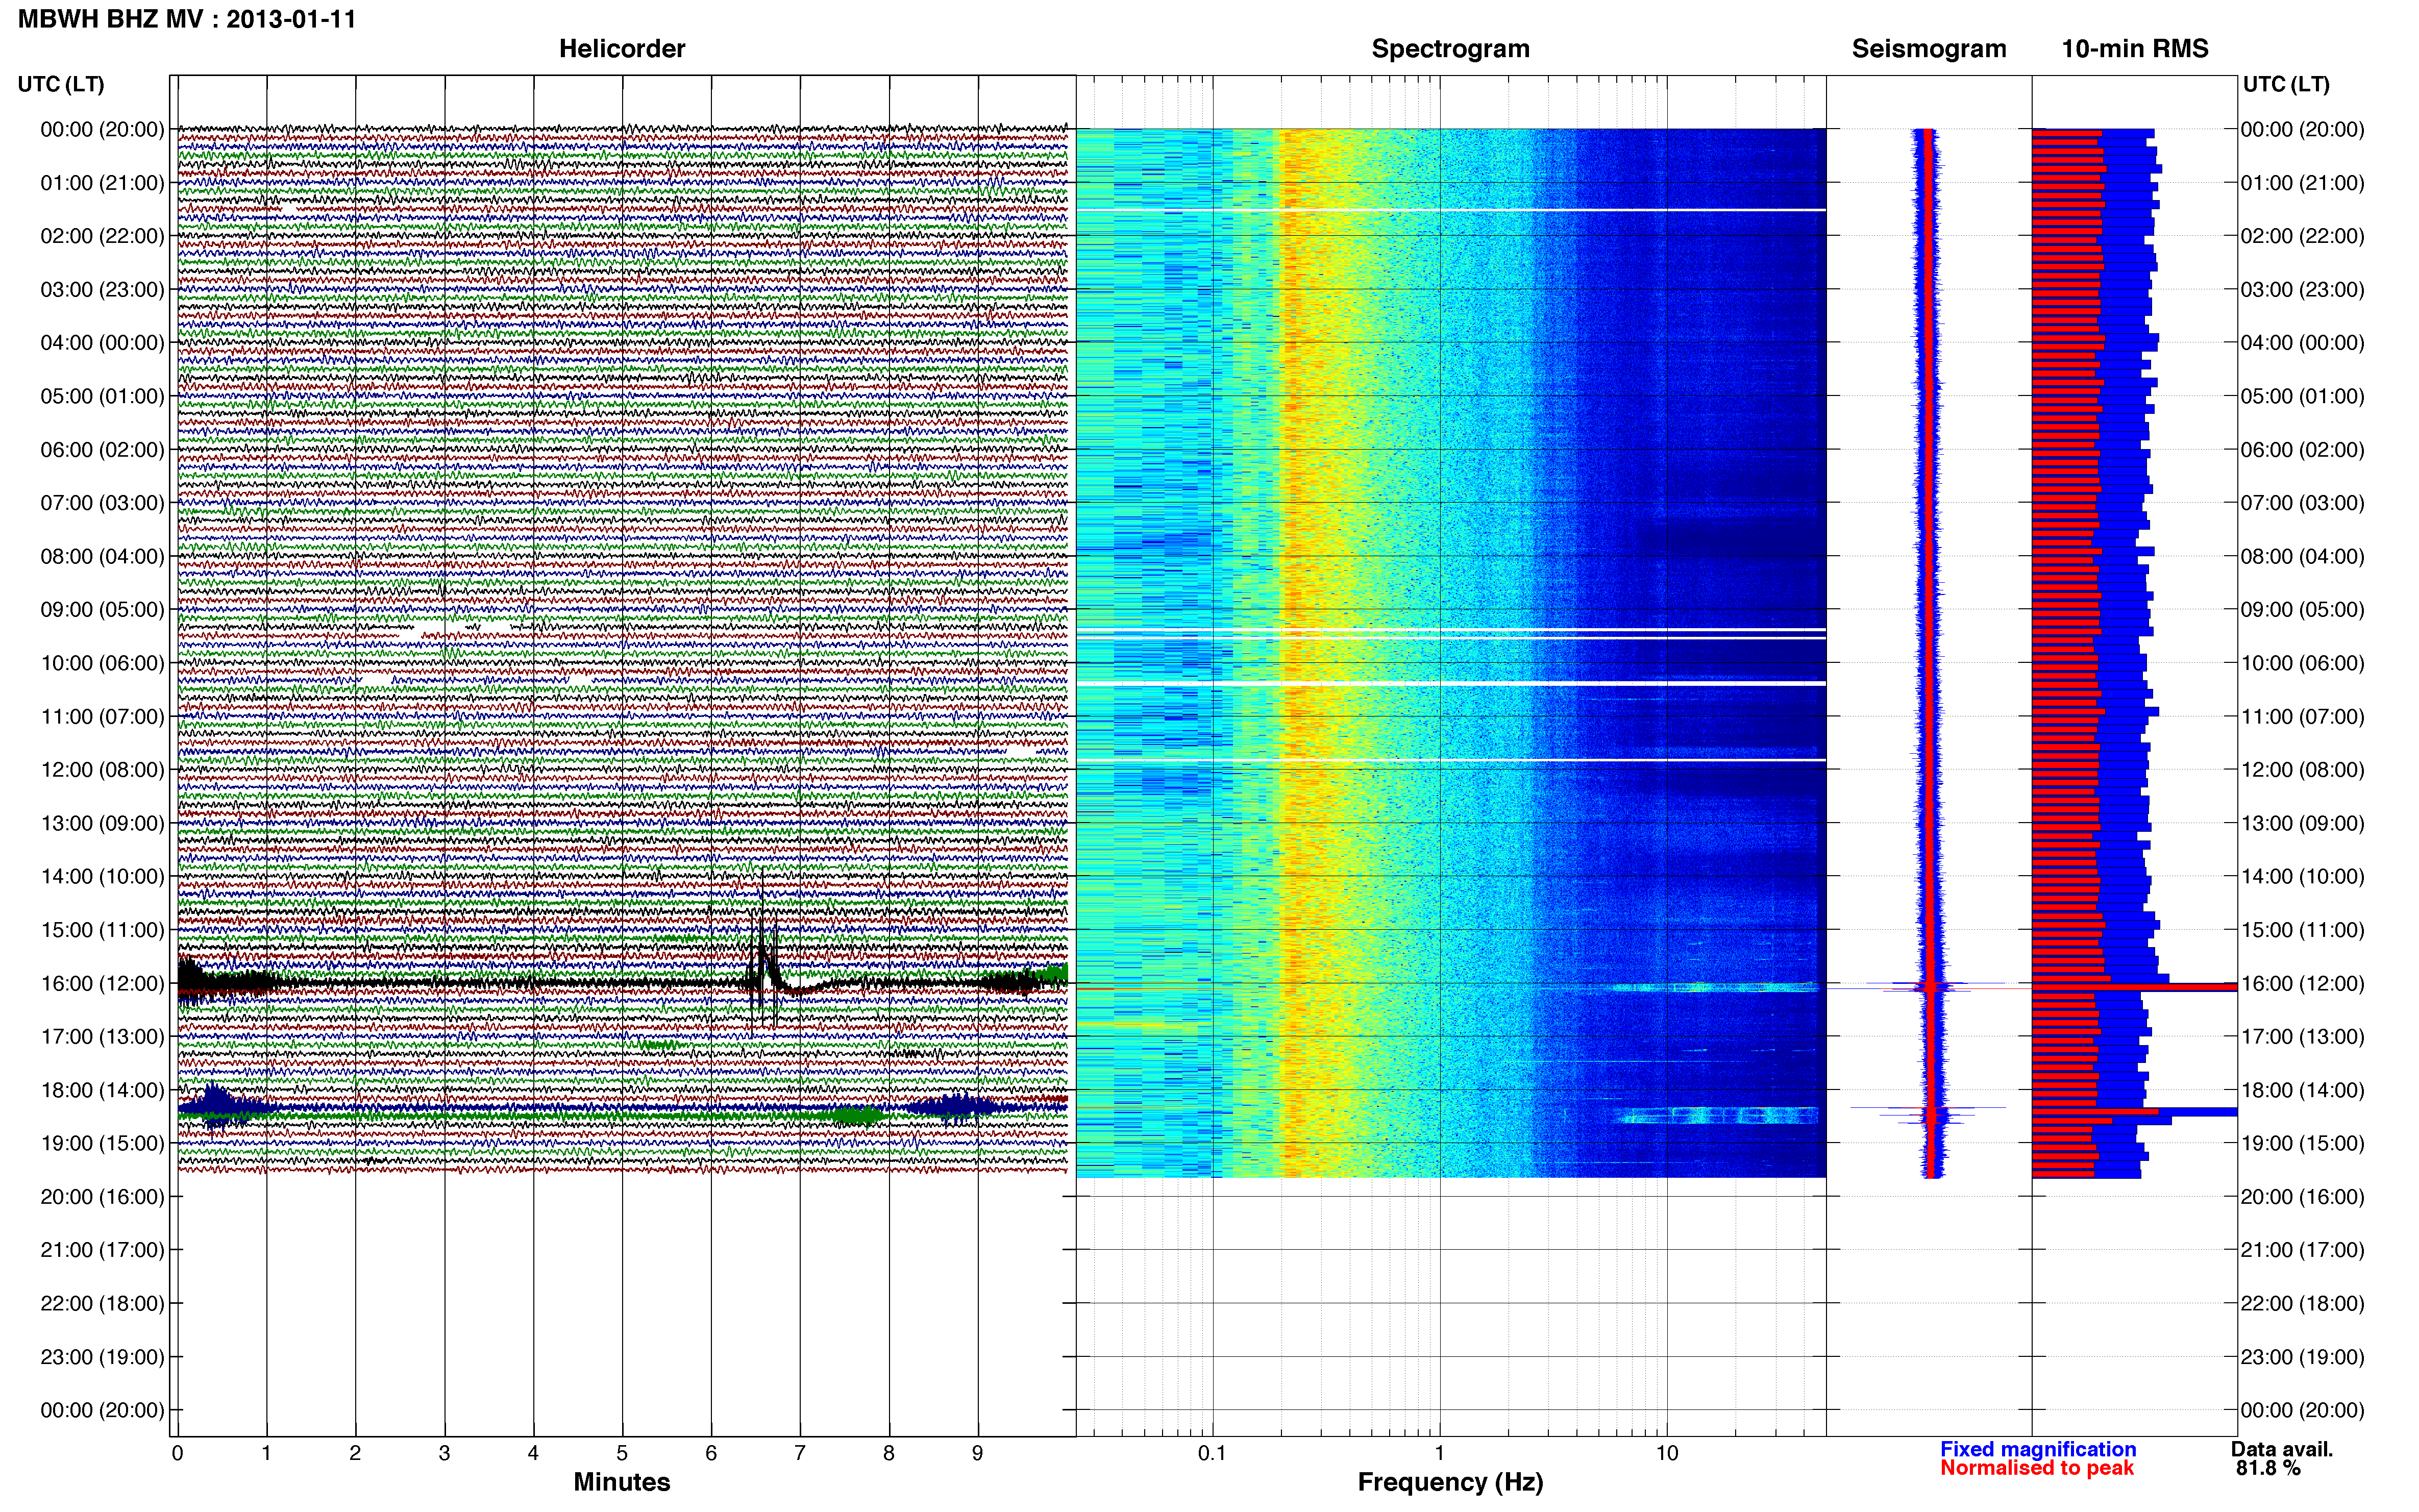Click the Frequency (Hz) axis title
Screen dimensions: 2419x1512
point(1450,1482)
